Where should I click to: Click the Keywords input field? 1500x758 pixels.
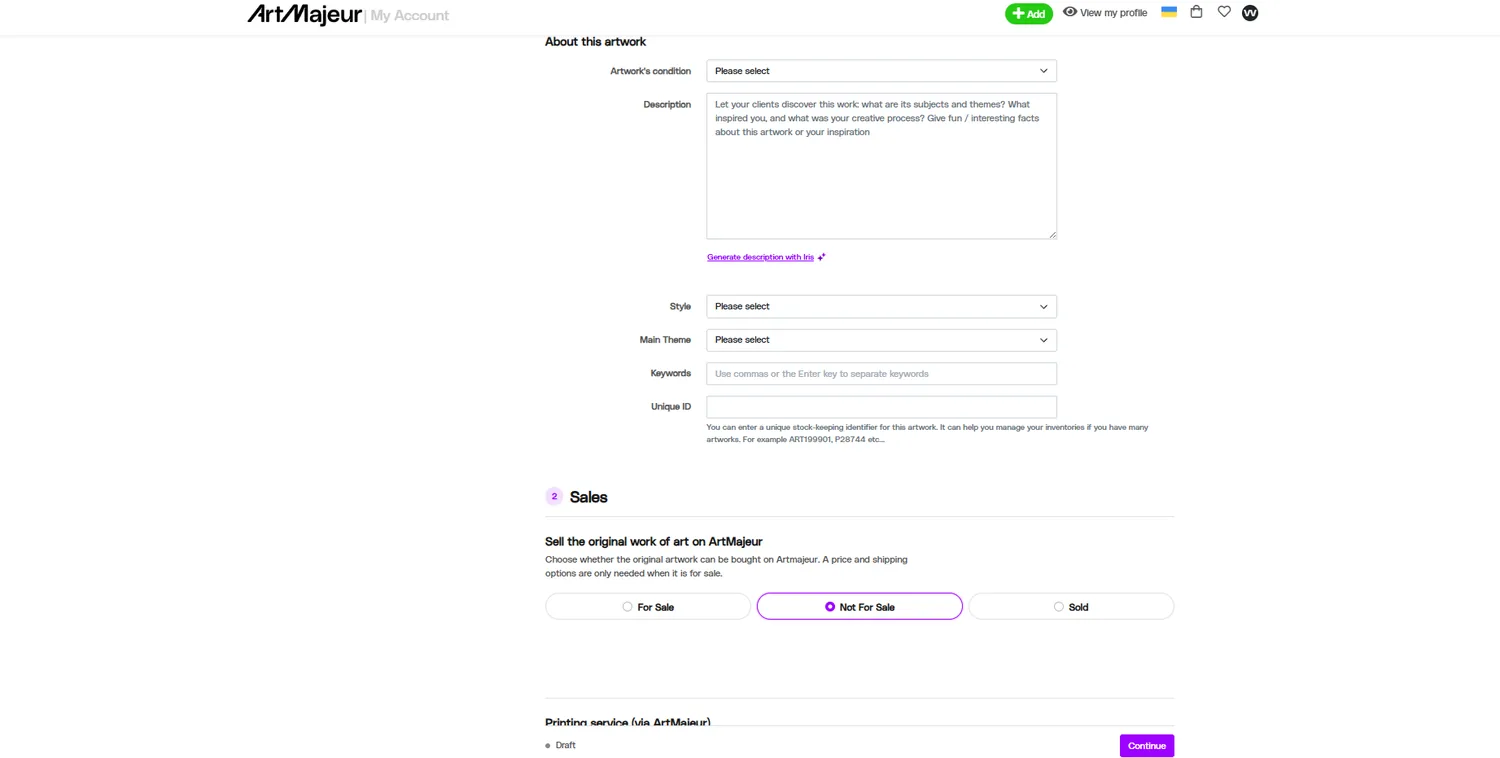881,374
